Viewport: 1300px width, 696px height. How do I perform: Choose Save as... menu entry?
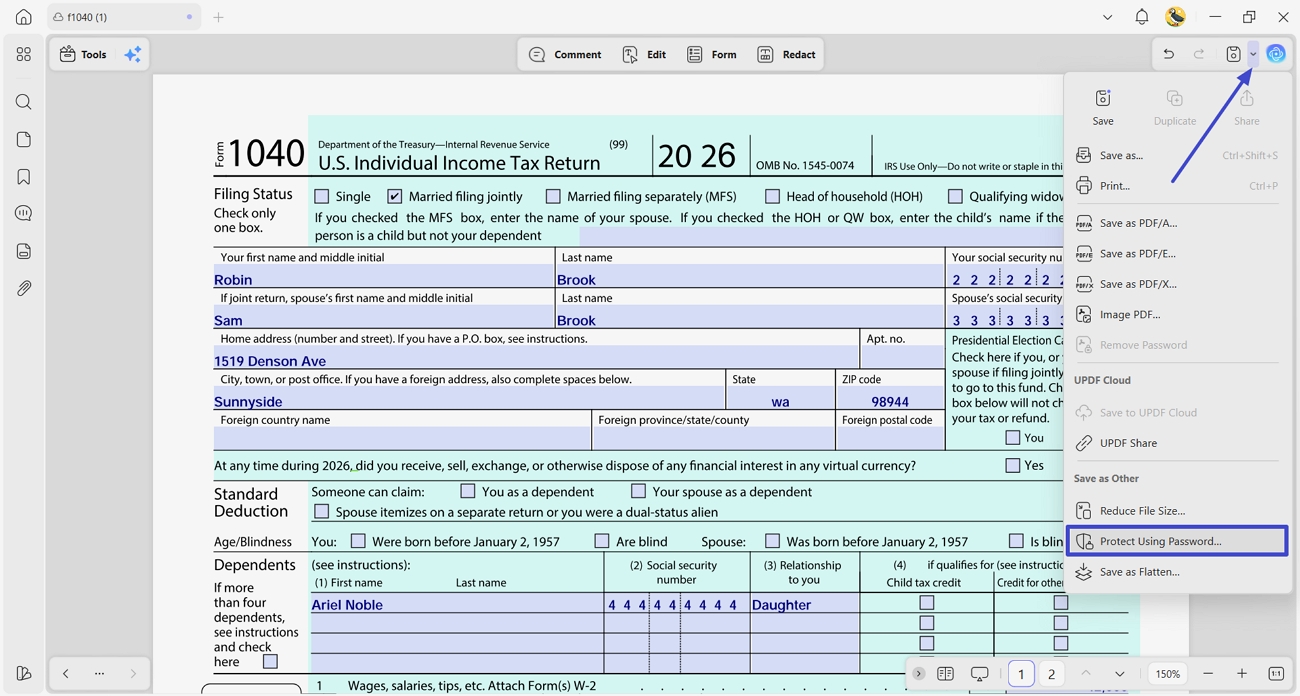click(x=1177, y=155)
